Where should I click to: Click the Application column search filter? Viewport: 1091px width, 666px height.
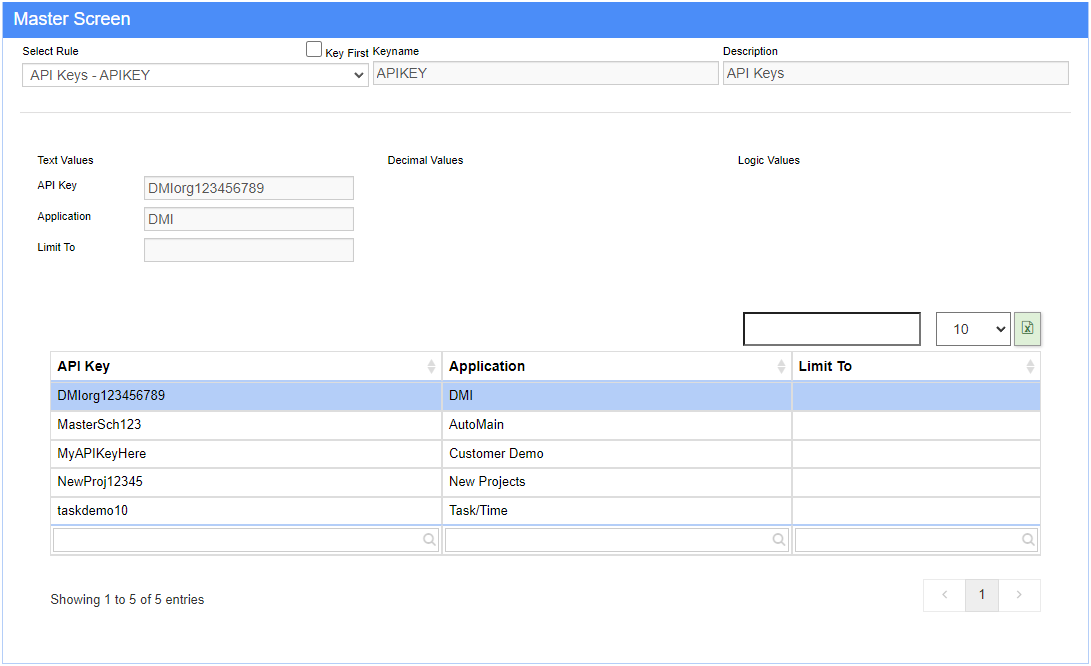coord(615,540)
